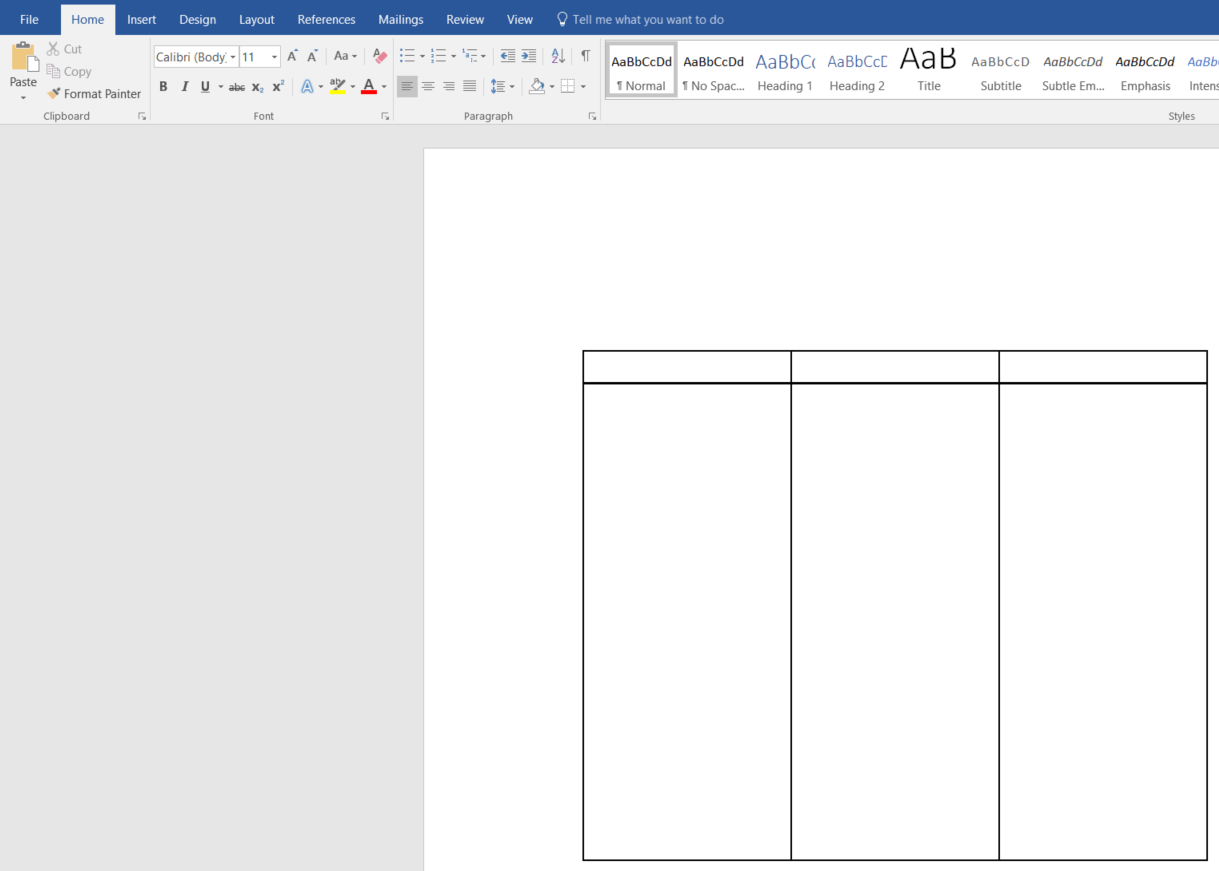Image resolution: width=1219 pixels, height=871 pixels.
Task: Toggle bold formatting
Action: (x=163, y=87)
